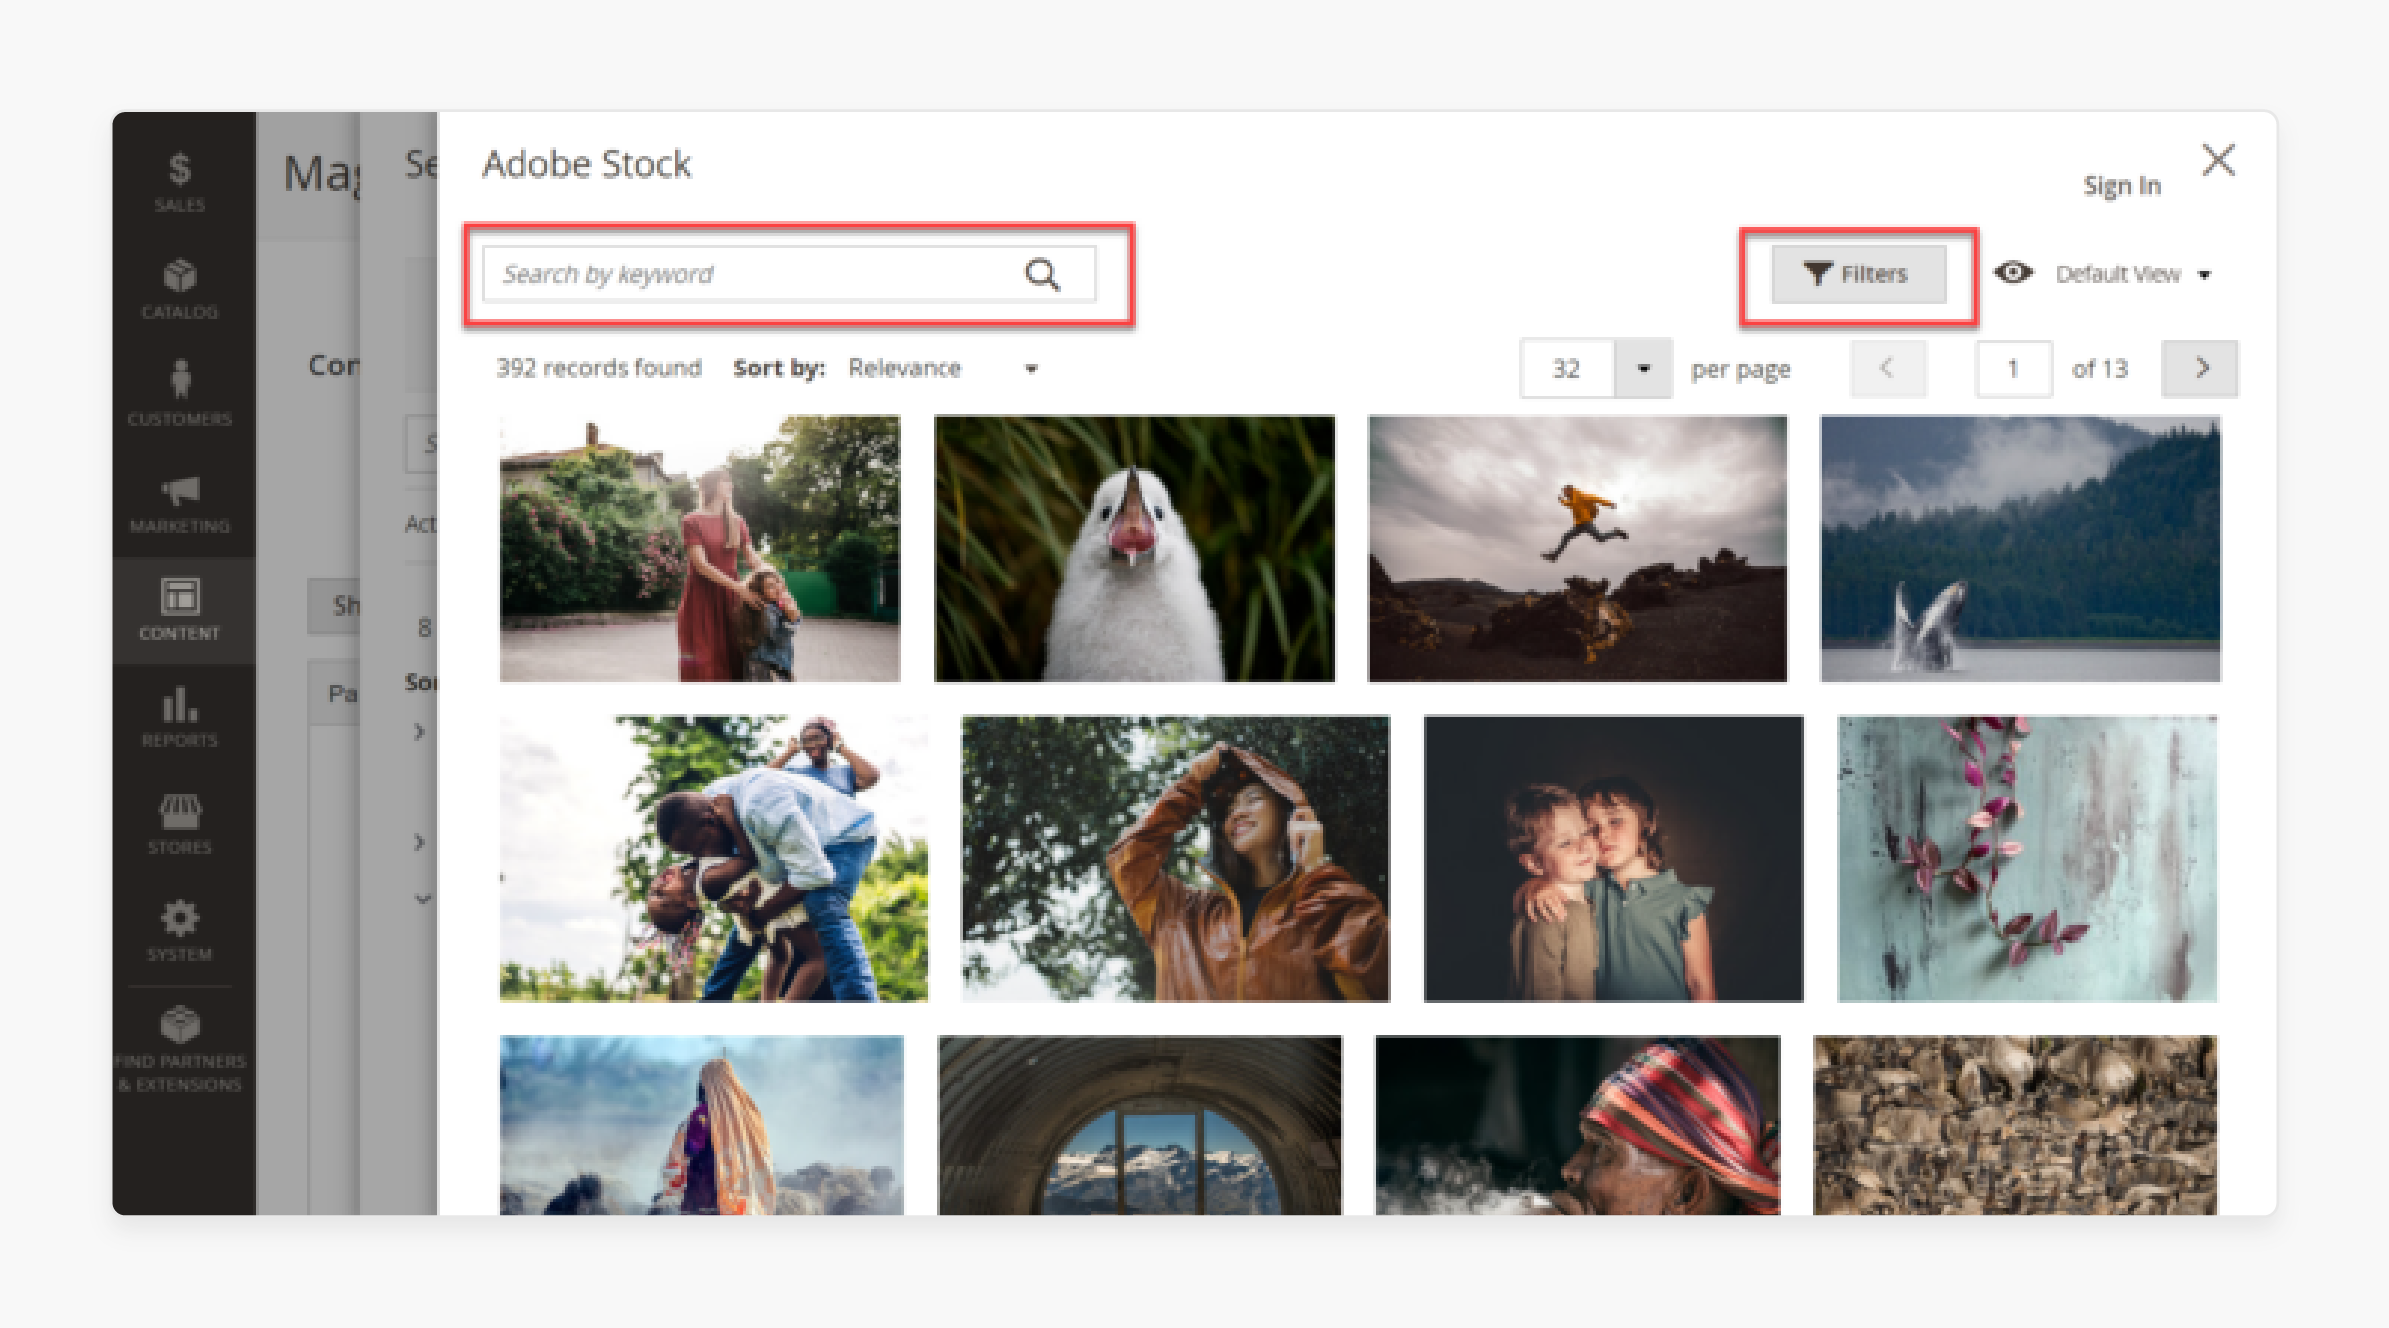Select the two hugging children photo
The width and height of the screenshot is (2389, 1328).
click(1613, 858)
